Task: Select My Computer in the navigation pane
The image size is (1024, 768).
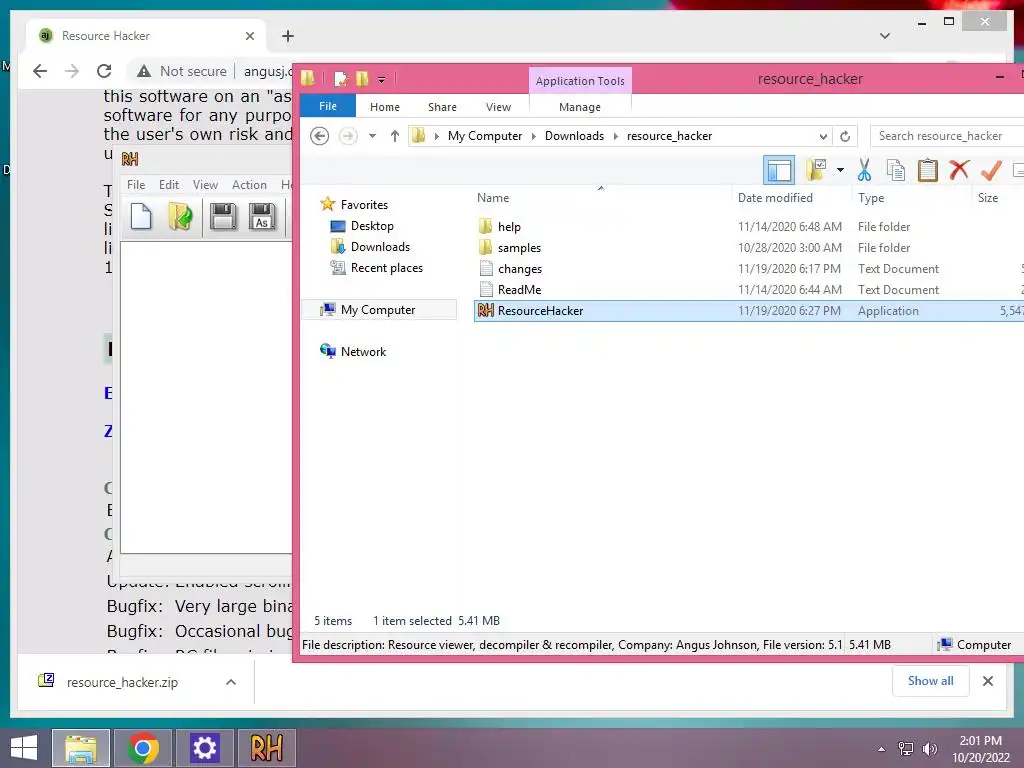Action: (x=377, y=310)
